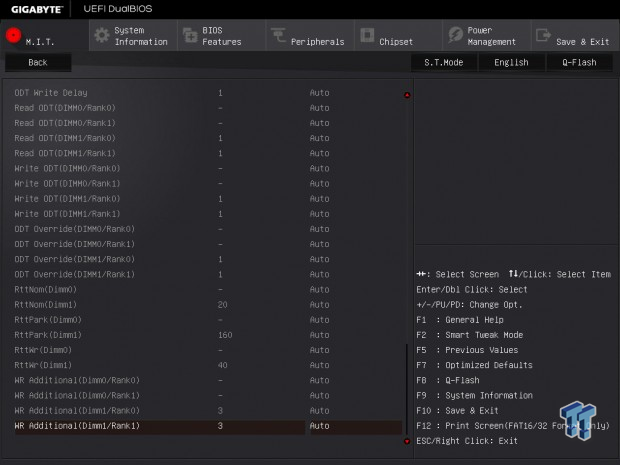Open the M.I.T. tab

(x=44, y=35)
